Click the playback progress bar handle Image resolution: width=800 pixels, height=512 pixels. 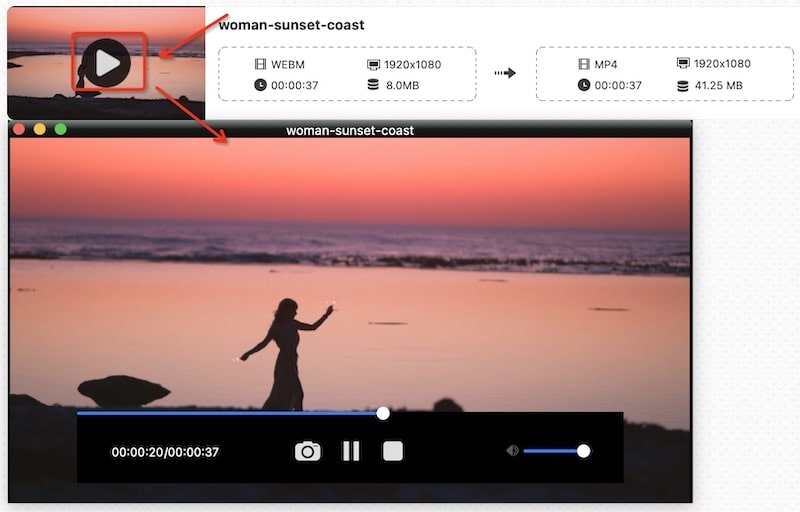point(383,414)
